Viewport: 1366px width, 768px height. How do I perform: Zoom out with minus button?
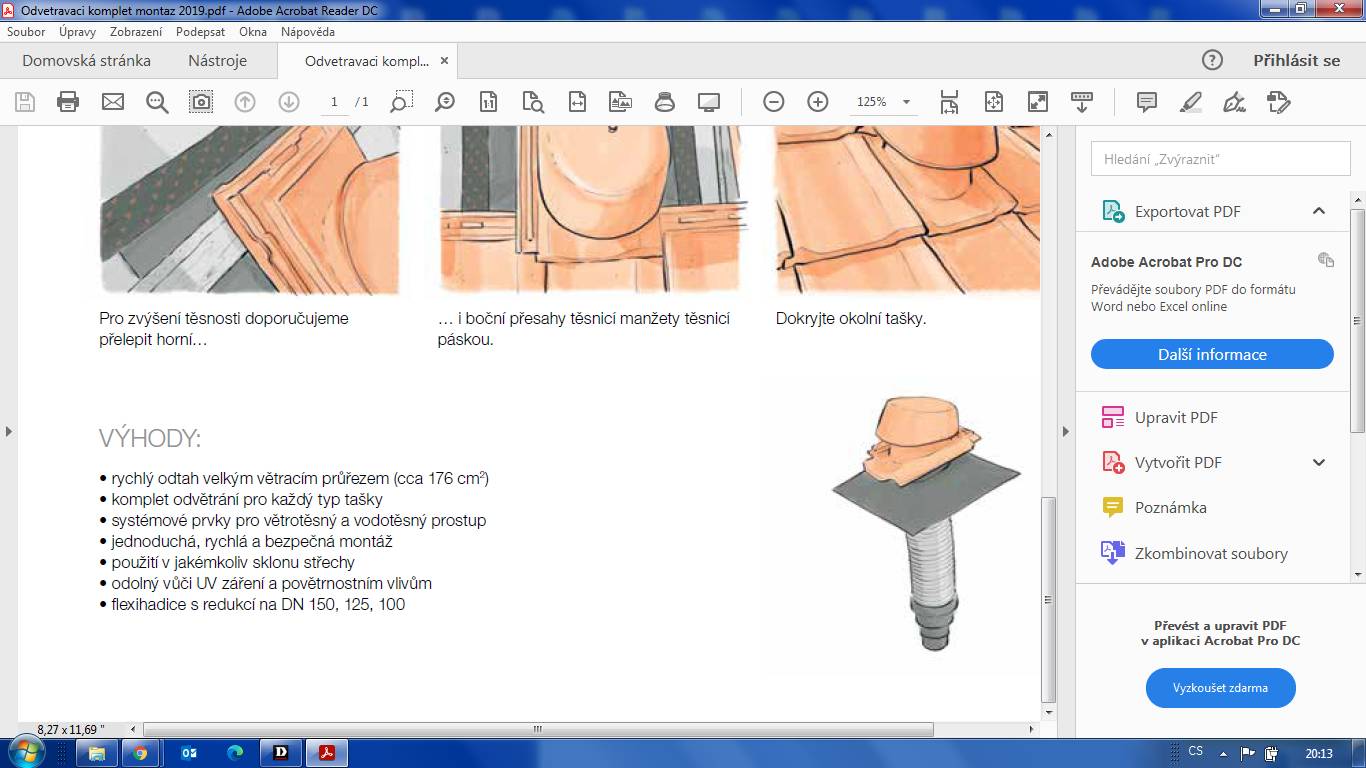point(773,102)
